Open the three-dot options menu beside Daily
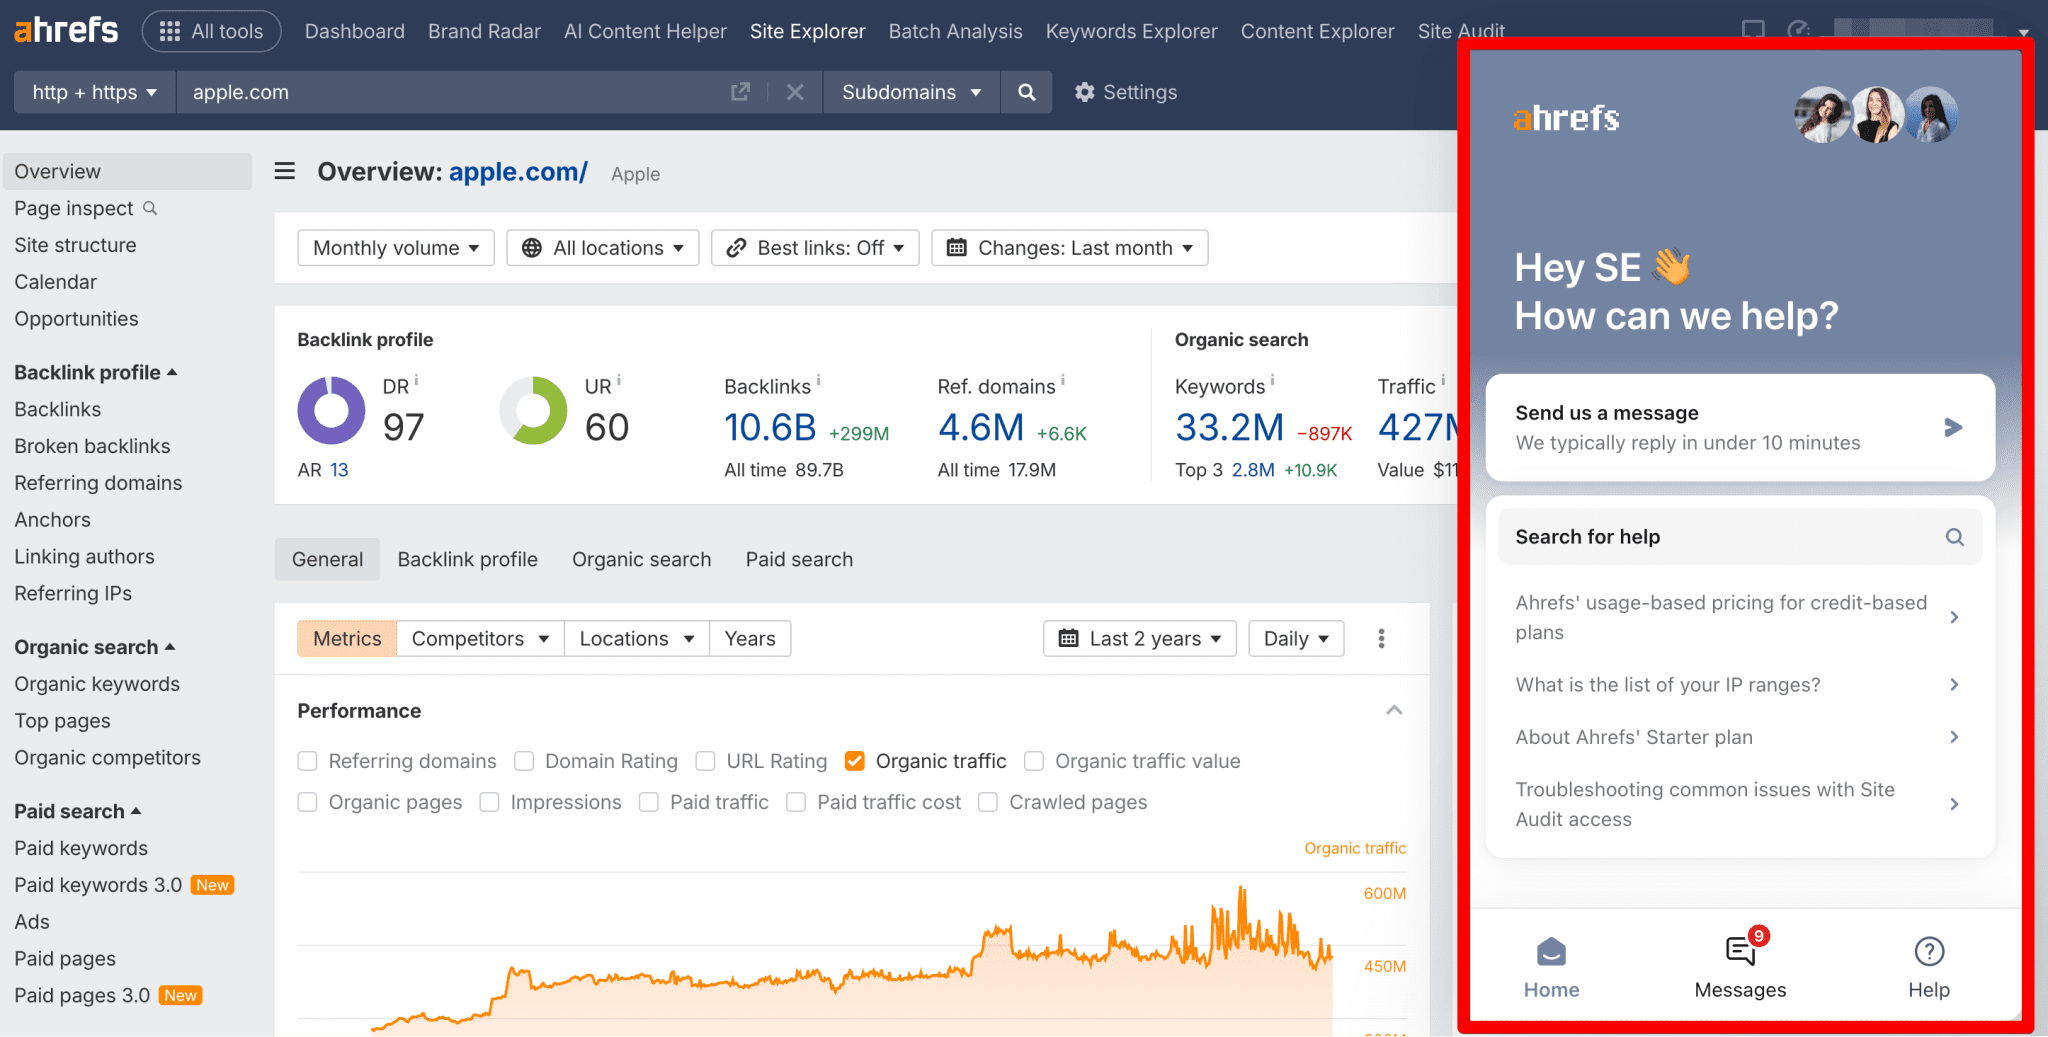 [x=1381, y=638]
